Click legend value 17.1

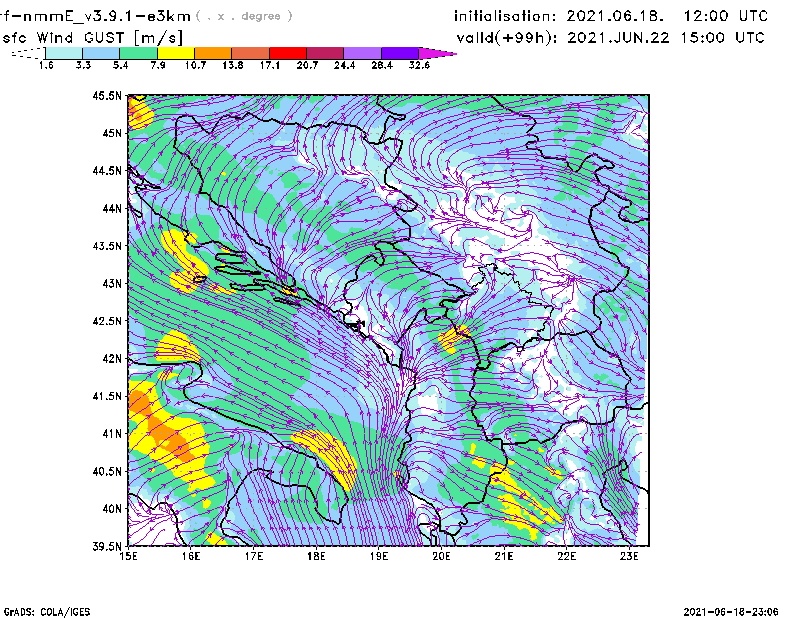(x=270, y=65)
